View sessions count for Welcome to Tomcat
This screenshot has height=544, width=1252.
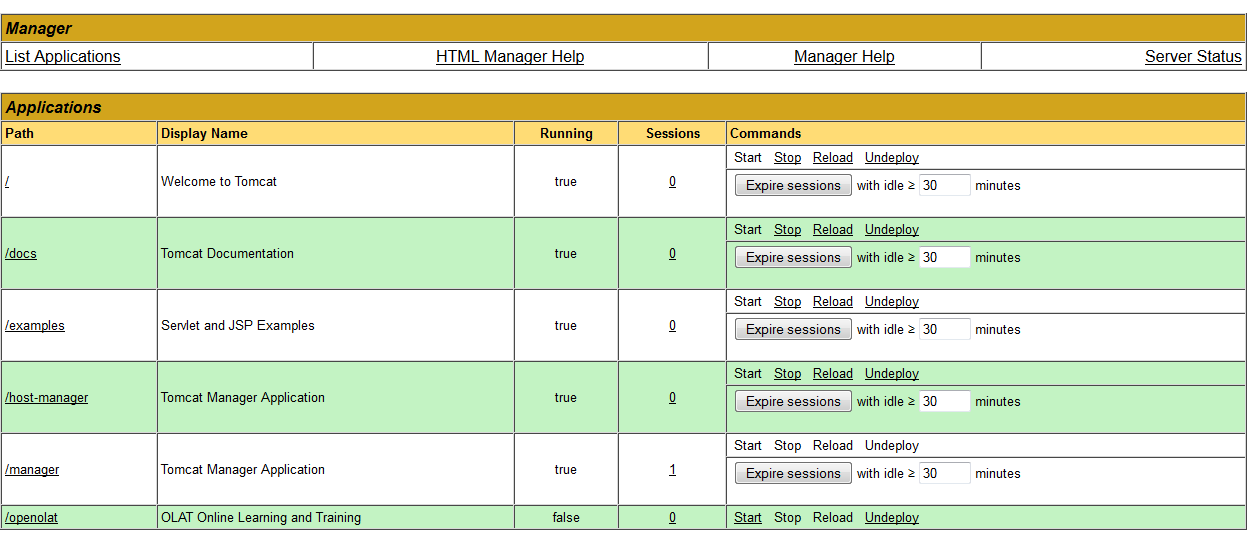(672, 182)
